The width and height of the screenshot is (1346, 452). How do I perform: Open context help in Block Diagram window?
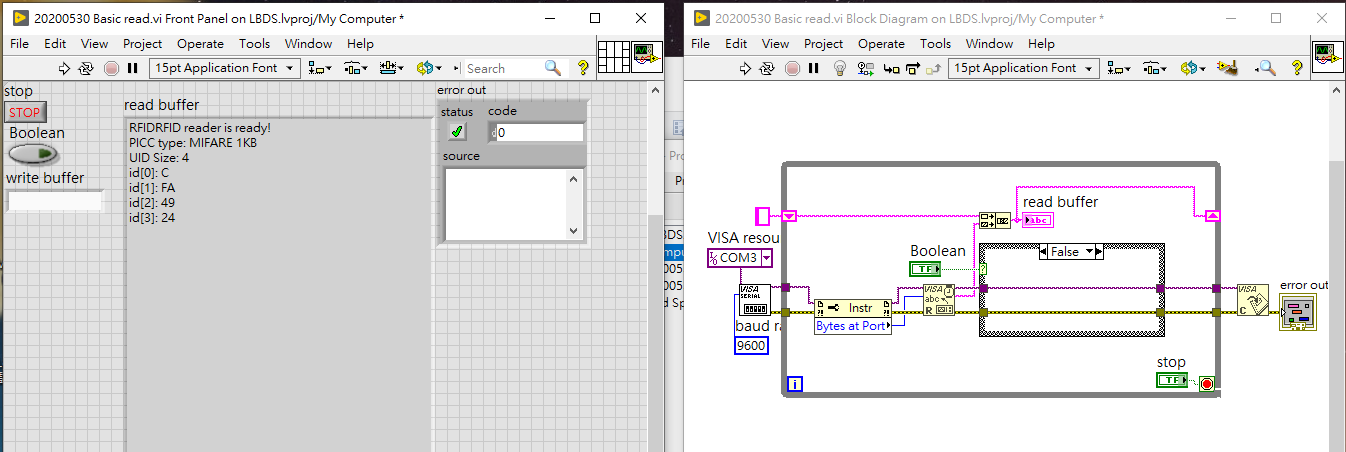[x=1297, y=68]
